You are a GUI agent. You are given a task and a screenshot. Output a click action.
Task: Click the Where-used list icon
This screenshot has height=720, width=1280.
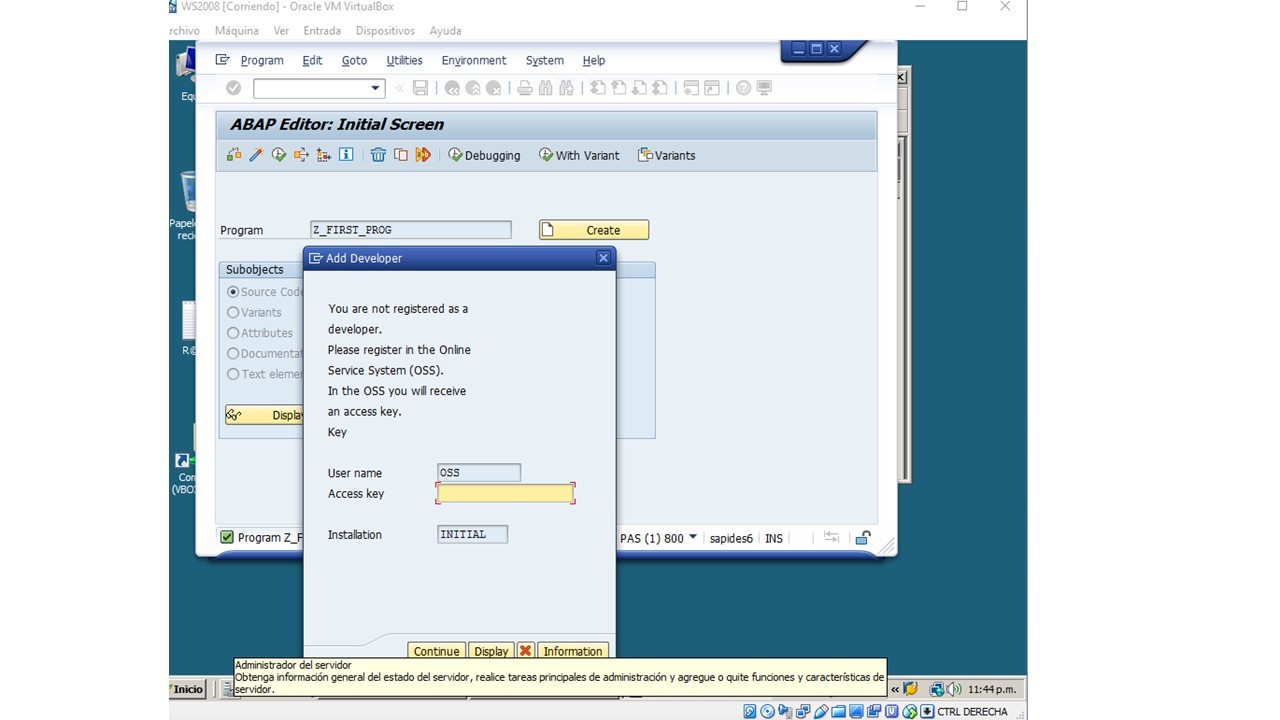(301, 155)
